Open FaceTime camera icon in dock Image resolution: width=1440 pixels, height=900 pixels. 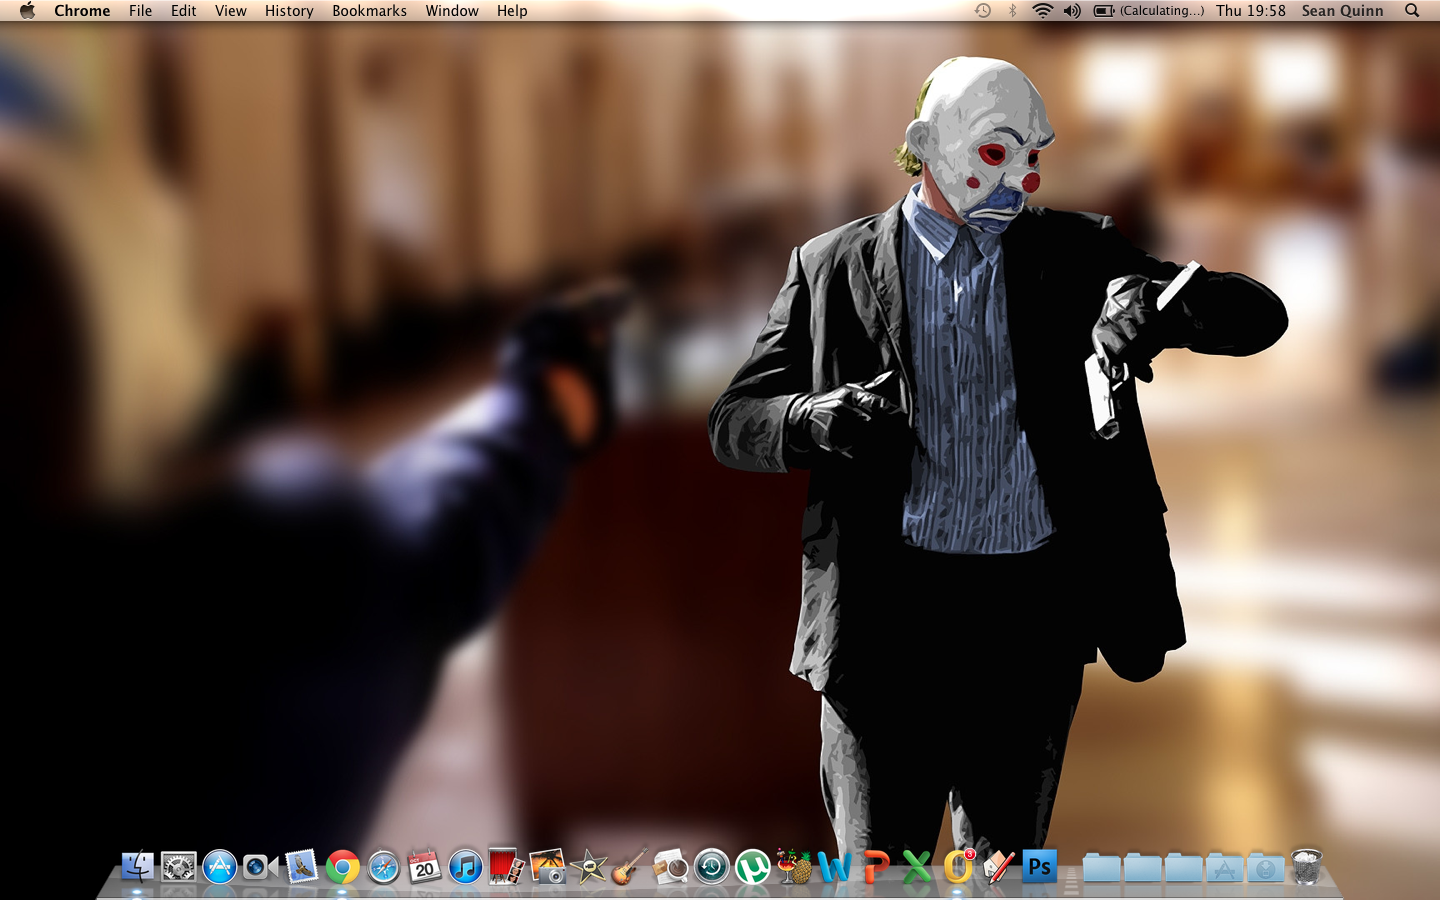pos(261,866)
